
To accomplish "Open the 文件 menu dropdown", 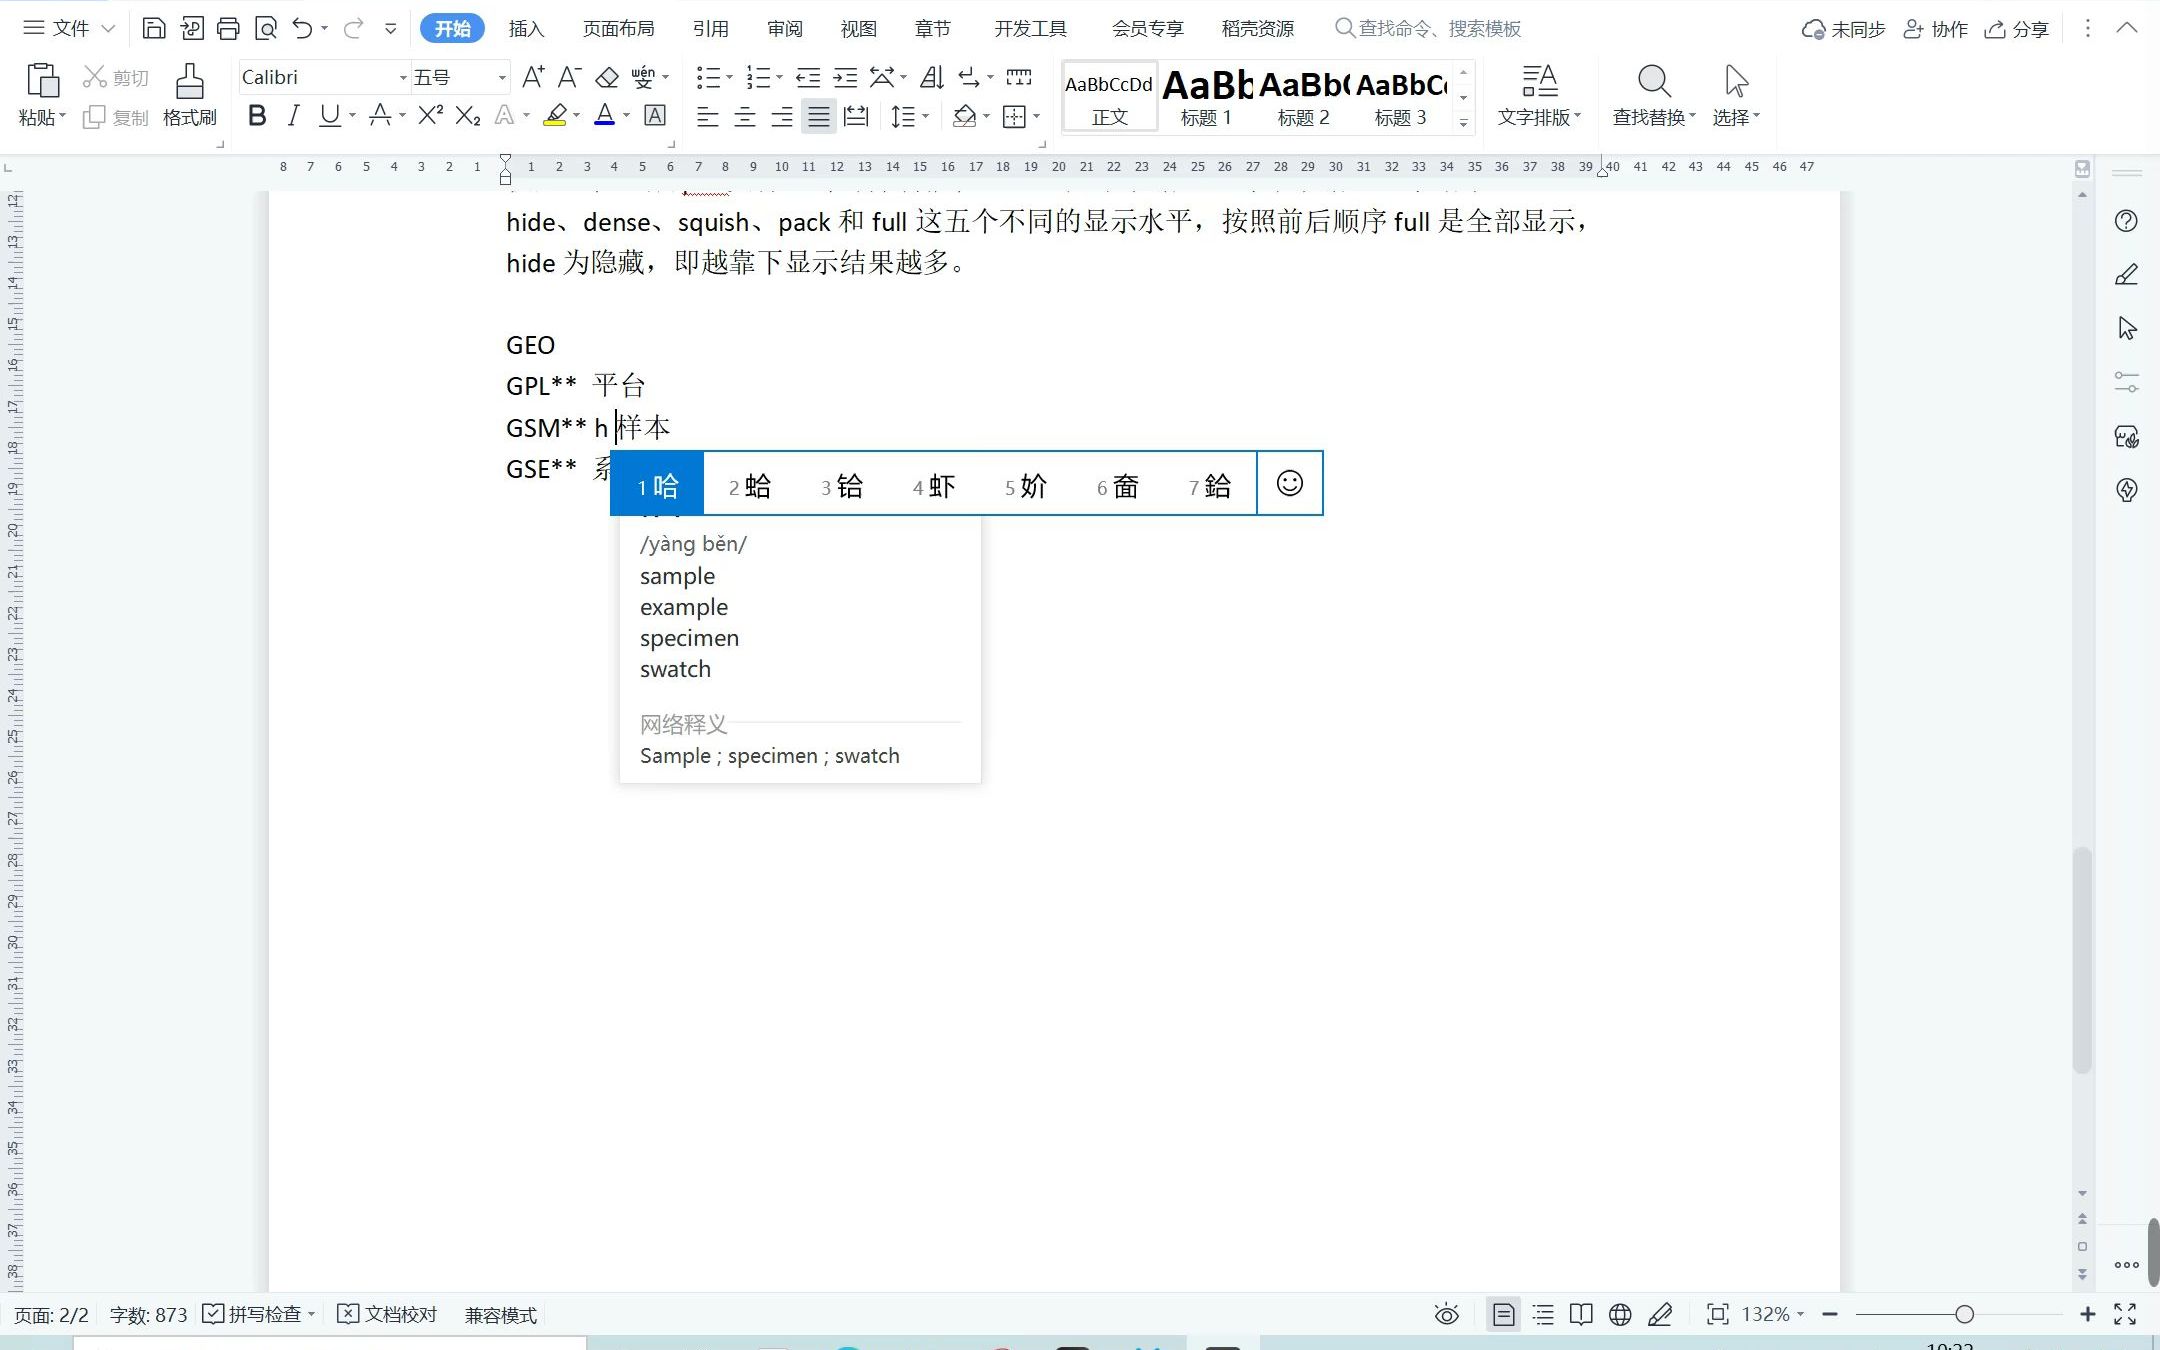I will (x=69, y=28).
